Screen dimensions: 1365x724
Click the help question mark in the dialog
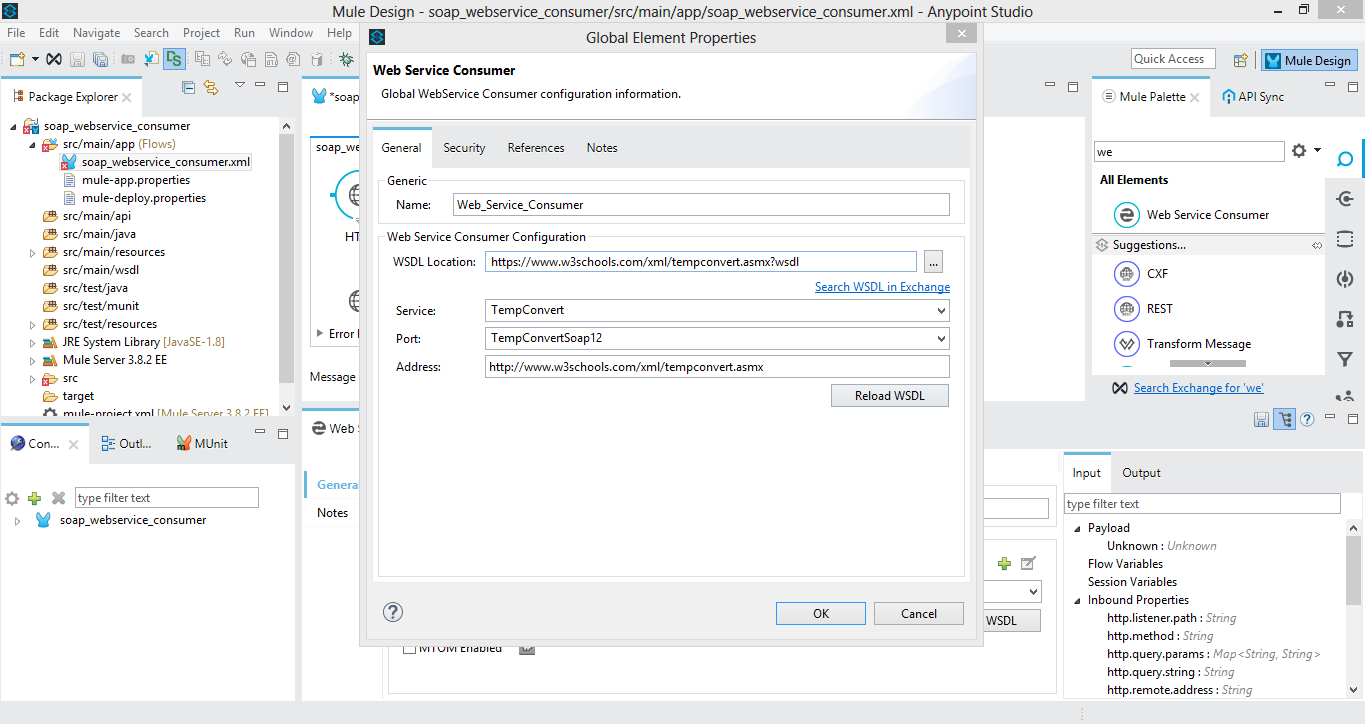pyautogui.click(x=393, y=612)
